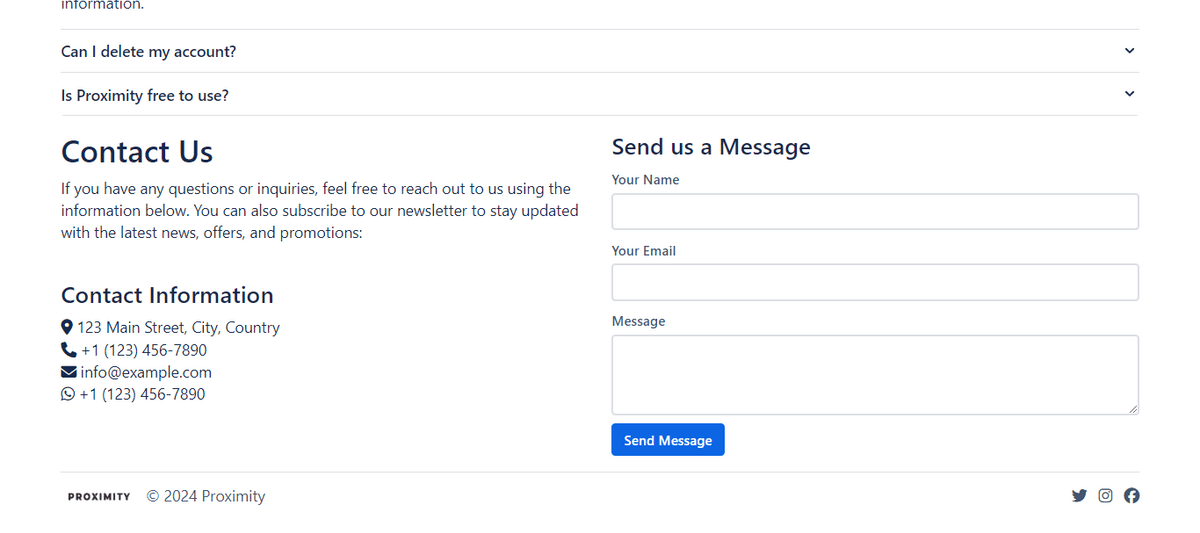
Task: Click the Message textarea resize handle
Action: [x=1133, y=409]
